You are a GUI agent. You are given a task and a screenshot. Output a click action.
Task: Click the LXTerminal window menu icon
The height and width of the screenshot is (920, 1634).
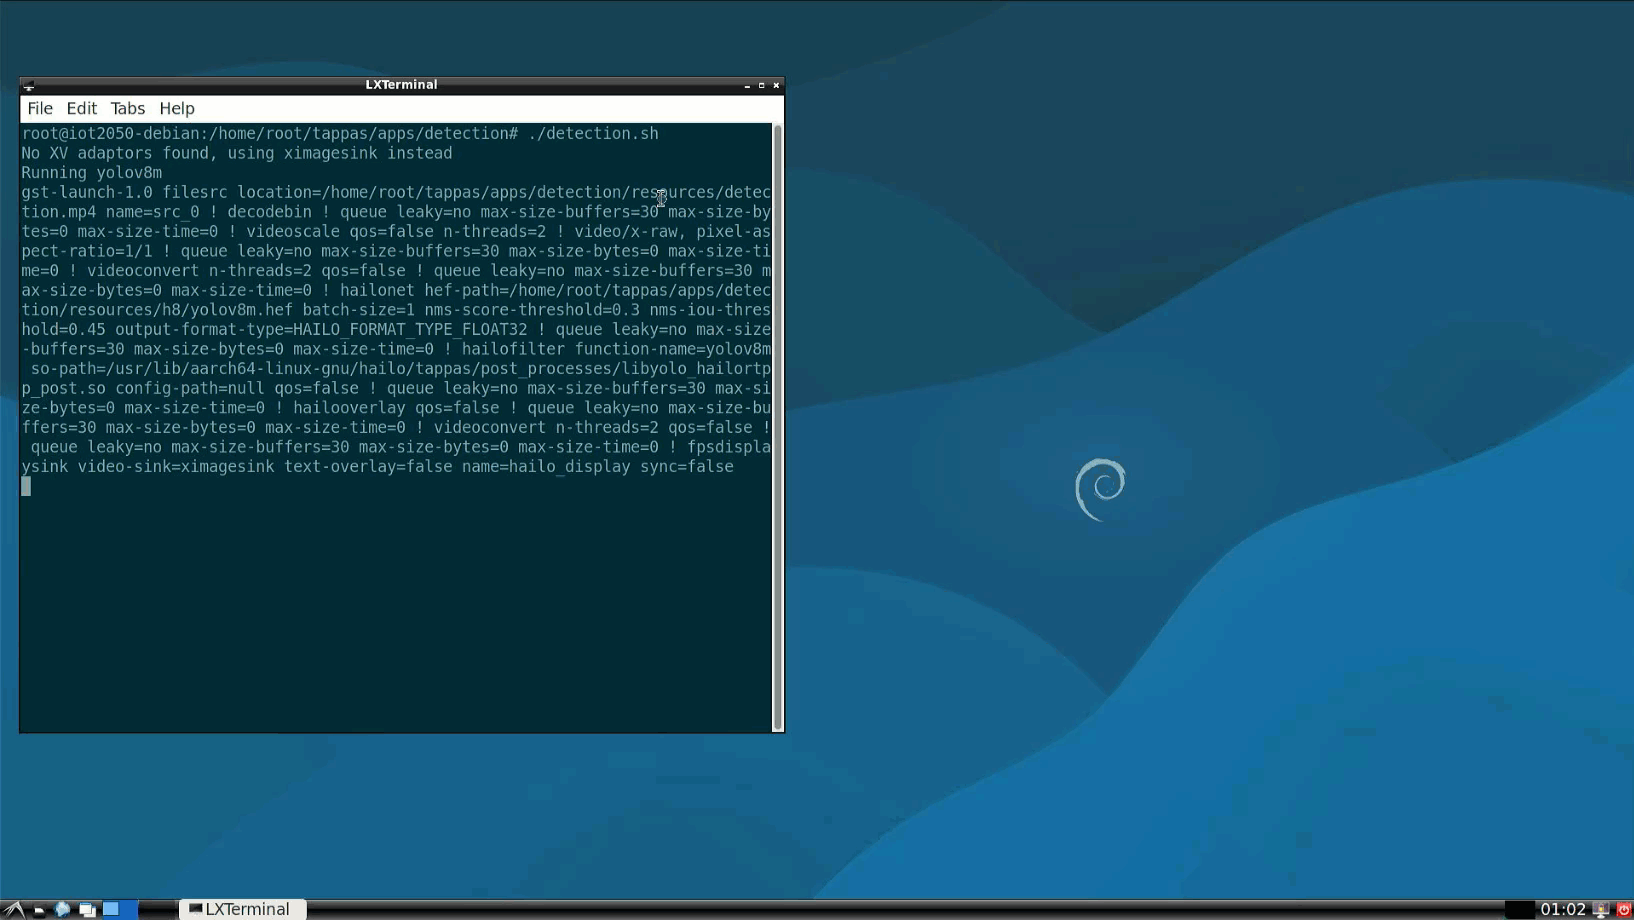point(29,86)
